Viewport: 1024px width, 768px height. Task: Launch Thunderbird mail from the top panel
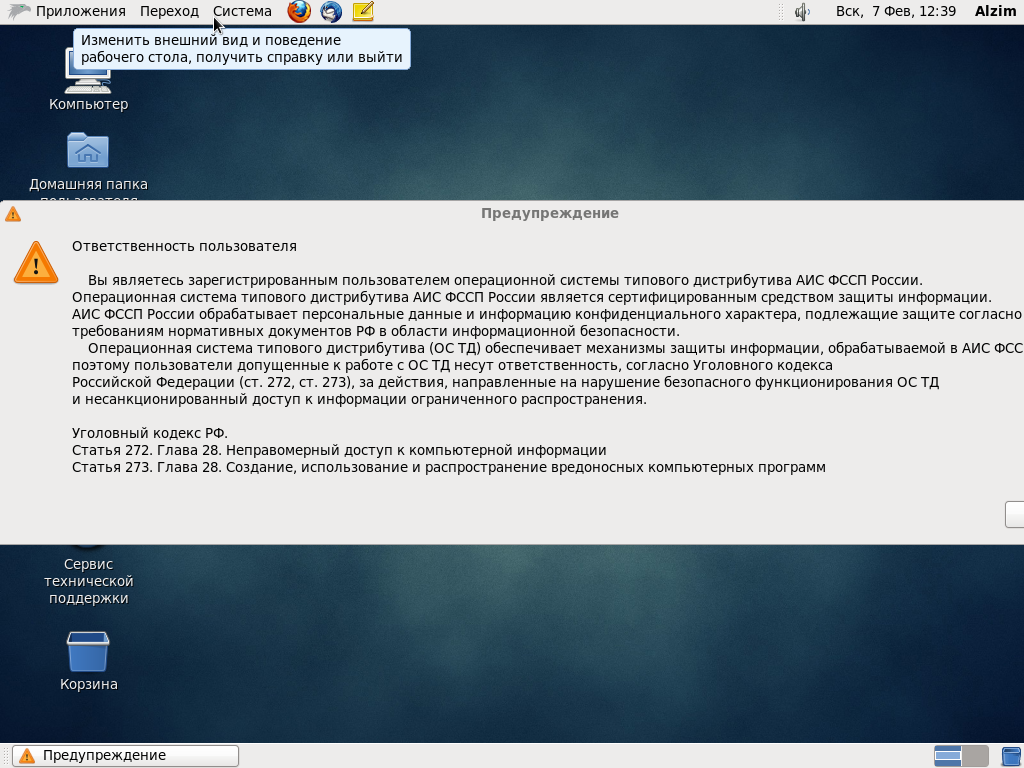tap(331, 11)
